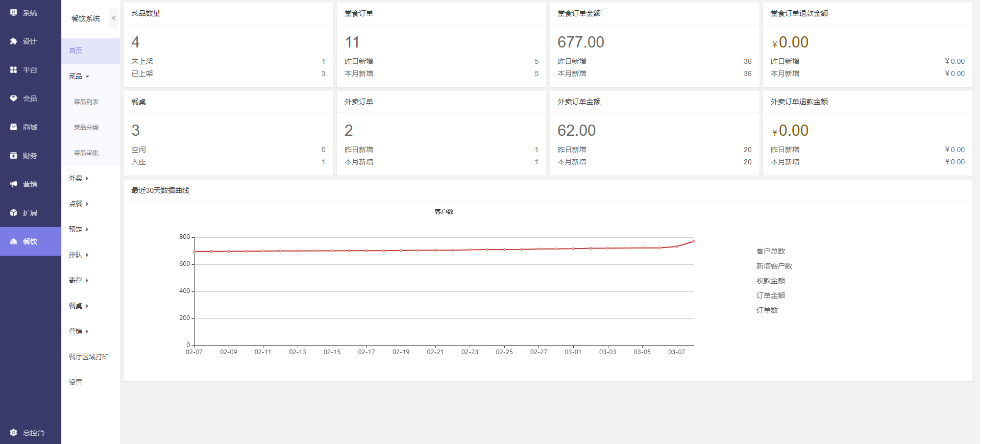Image resolution: width=982 pixels, height=444 pixels.
Task: Toggle the 客户总数 legend series
Action: pos(770,251)
